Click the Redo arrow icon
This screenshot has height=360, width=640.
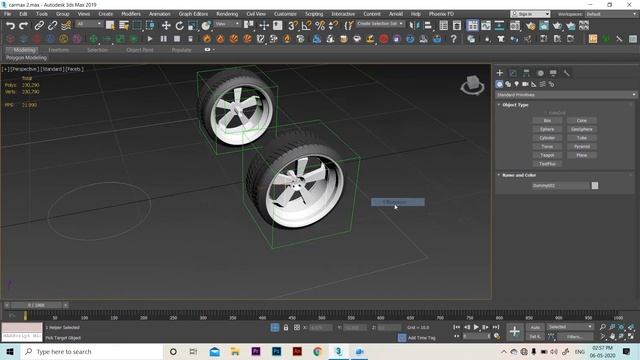pyautogui.click(x=24, y=26)
